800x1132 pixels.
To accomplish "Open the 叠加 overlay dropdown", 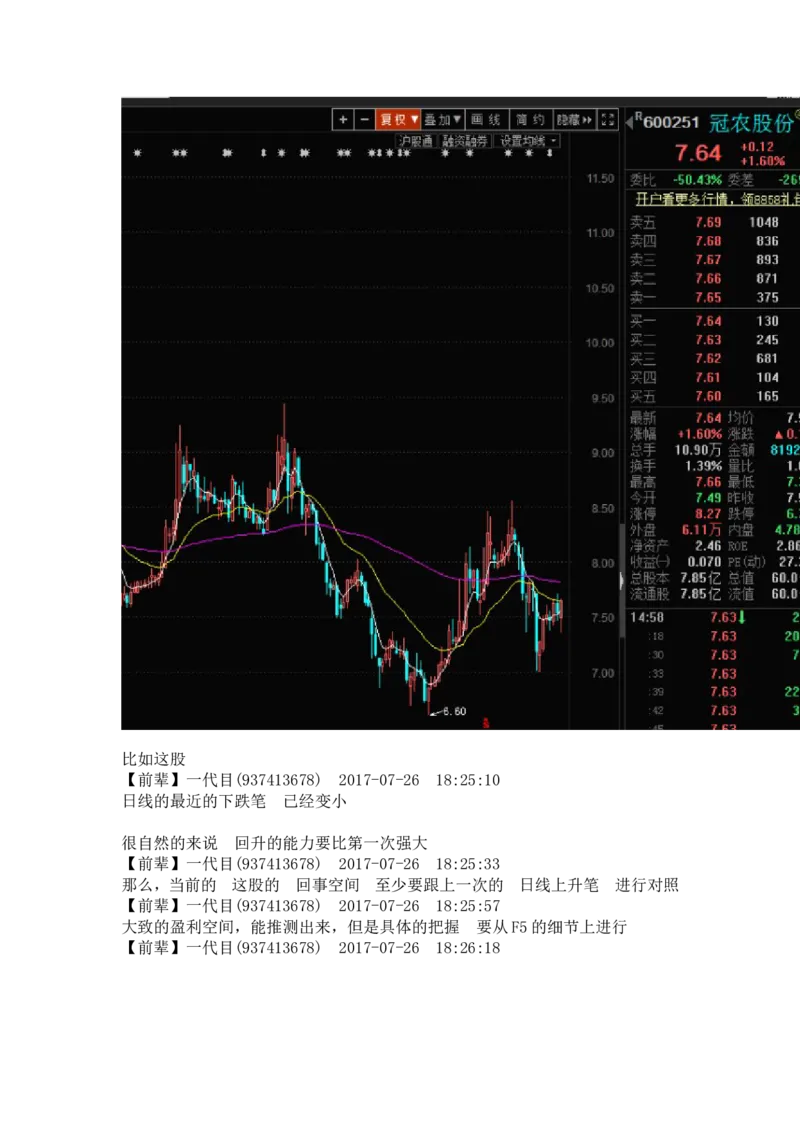I will coord(442,119).
